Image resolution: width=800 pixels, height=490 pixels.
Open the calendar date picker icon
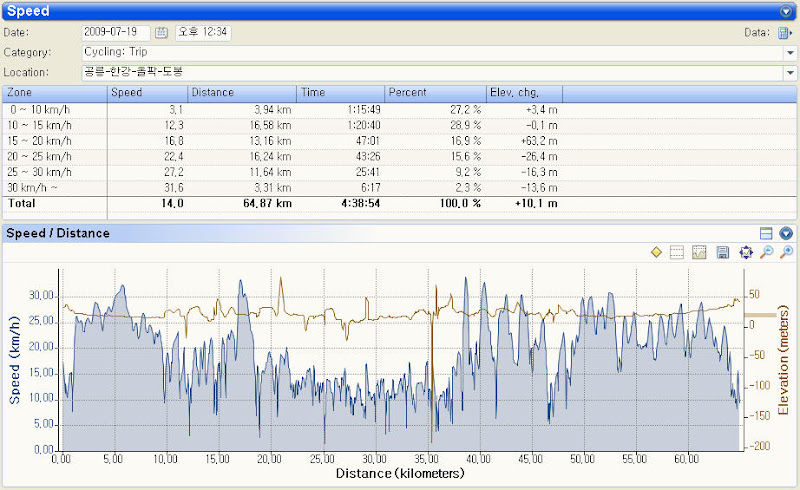coord(161,33)
